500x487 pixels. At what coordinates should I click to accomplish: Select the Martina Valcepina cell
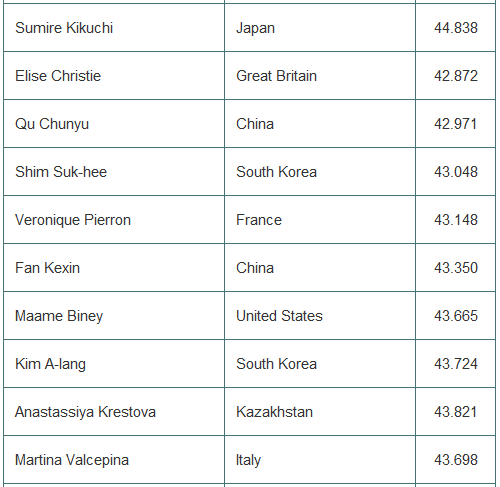coord(114,460)
